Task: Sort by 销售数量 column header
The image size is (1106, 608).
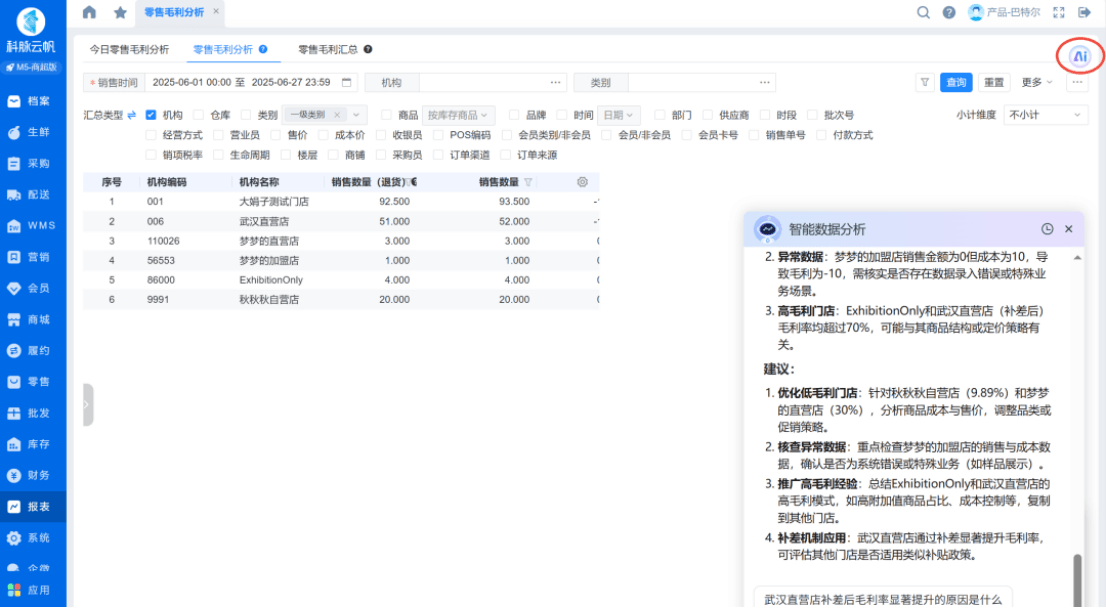Action: [499, 182]
